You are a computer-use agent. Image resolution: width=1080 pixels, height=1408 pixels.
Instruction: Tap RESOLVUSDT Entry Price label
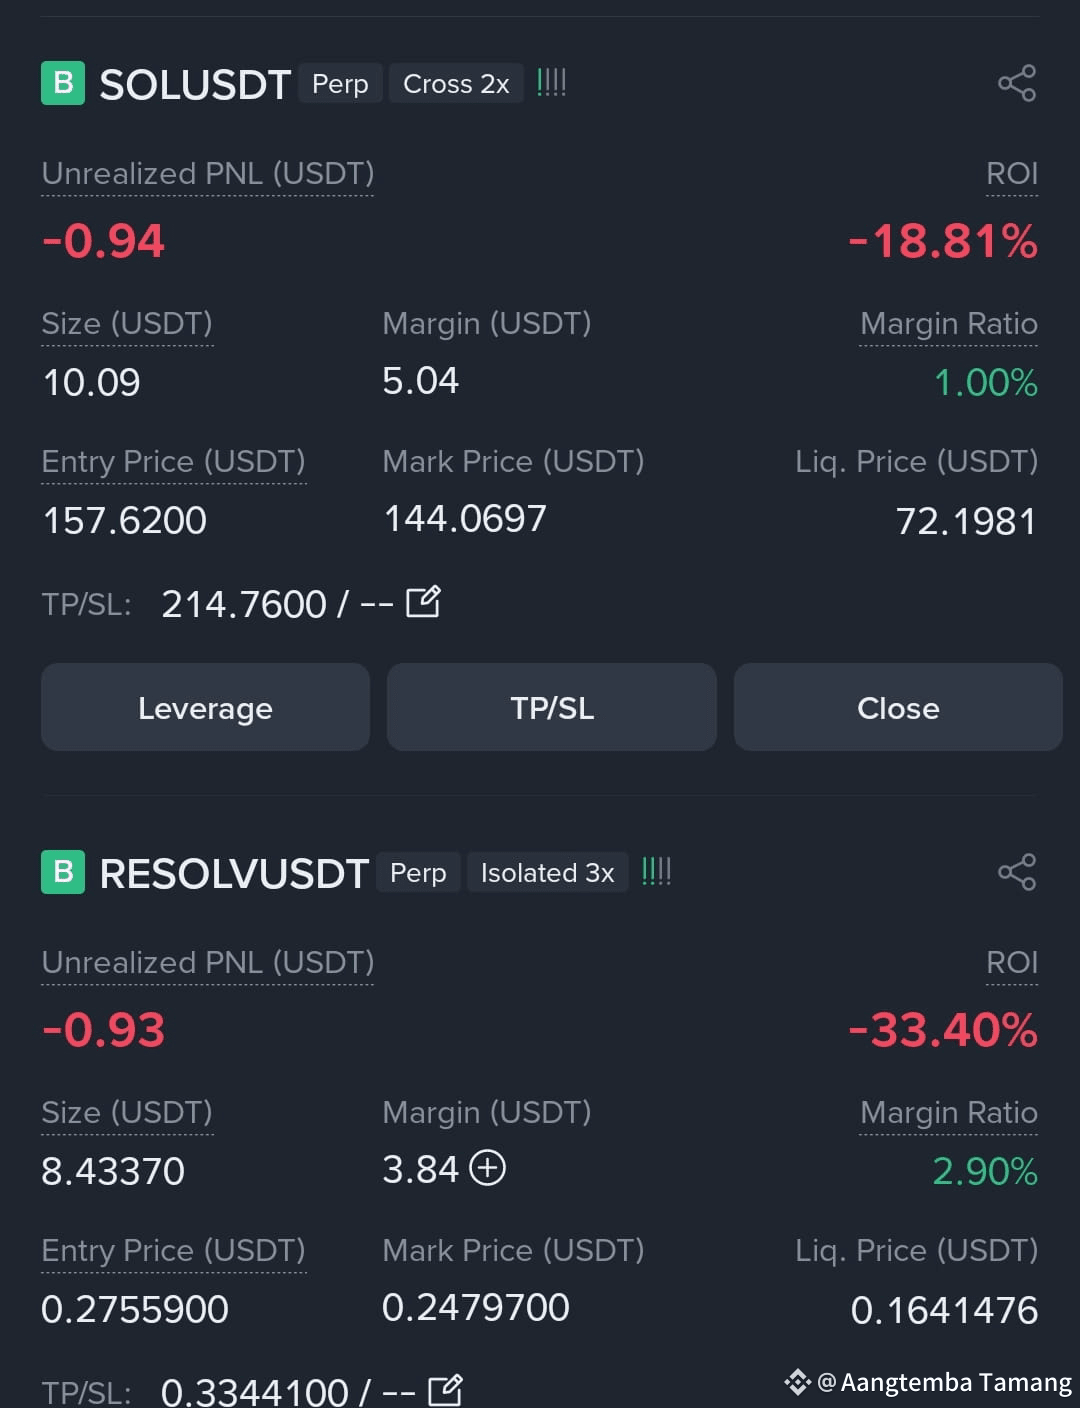[173, 1251]
